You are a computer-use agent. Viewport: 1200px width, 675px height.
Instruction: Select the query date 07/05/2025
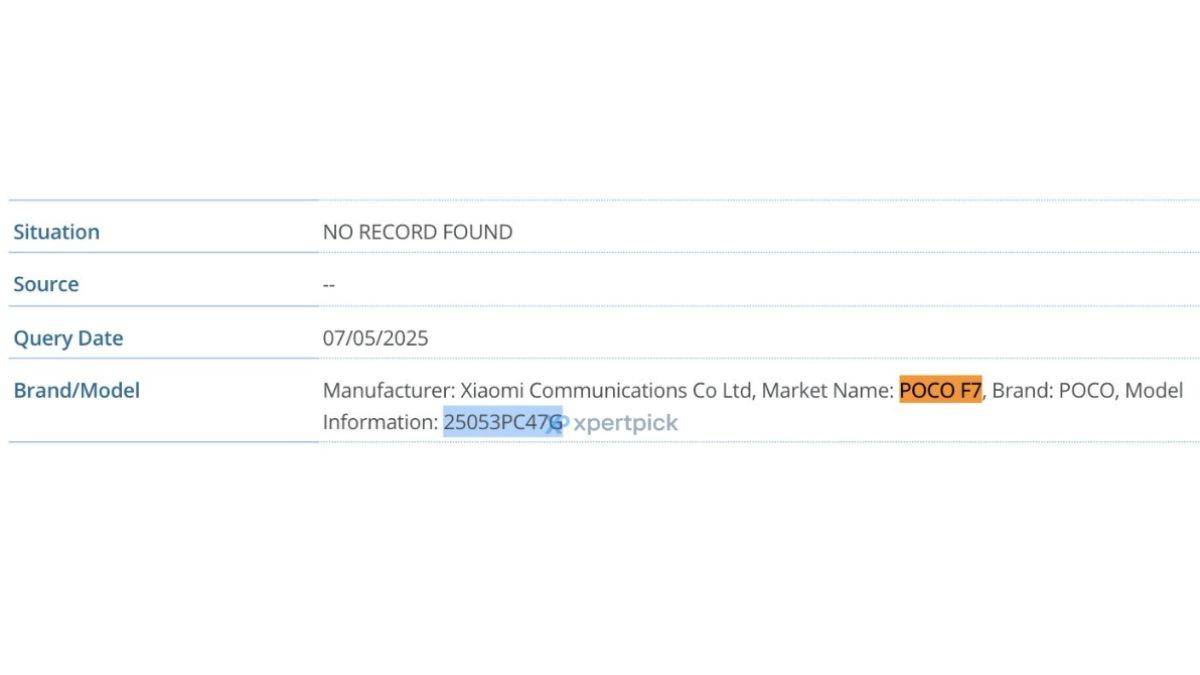pos(375,338)
